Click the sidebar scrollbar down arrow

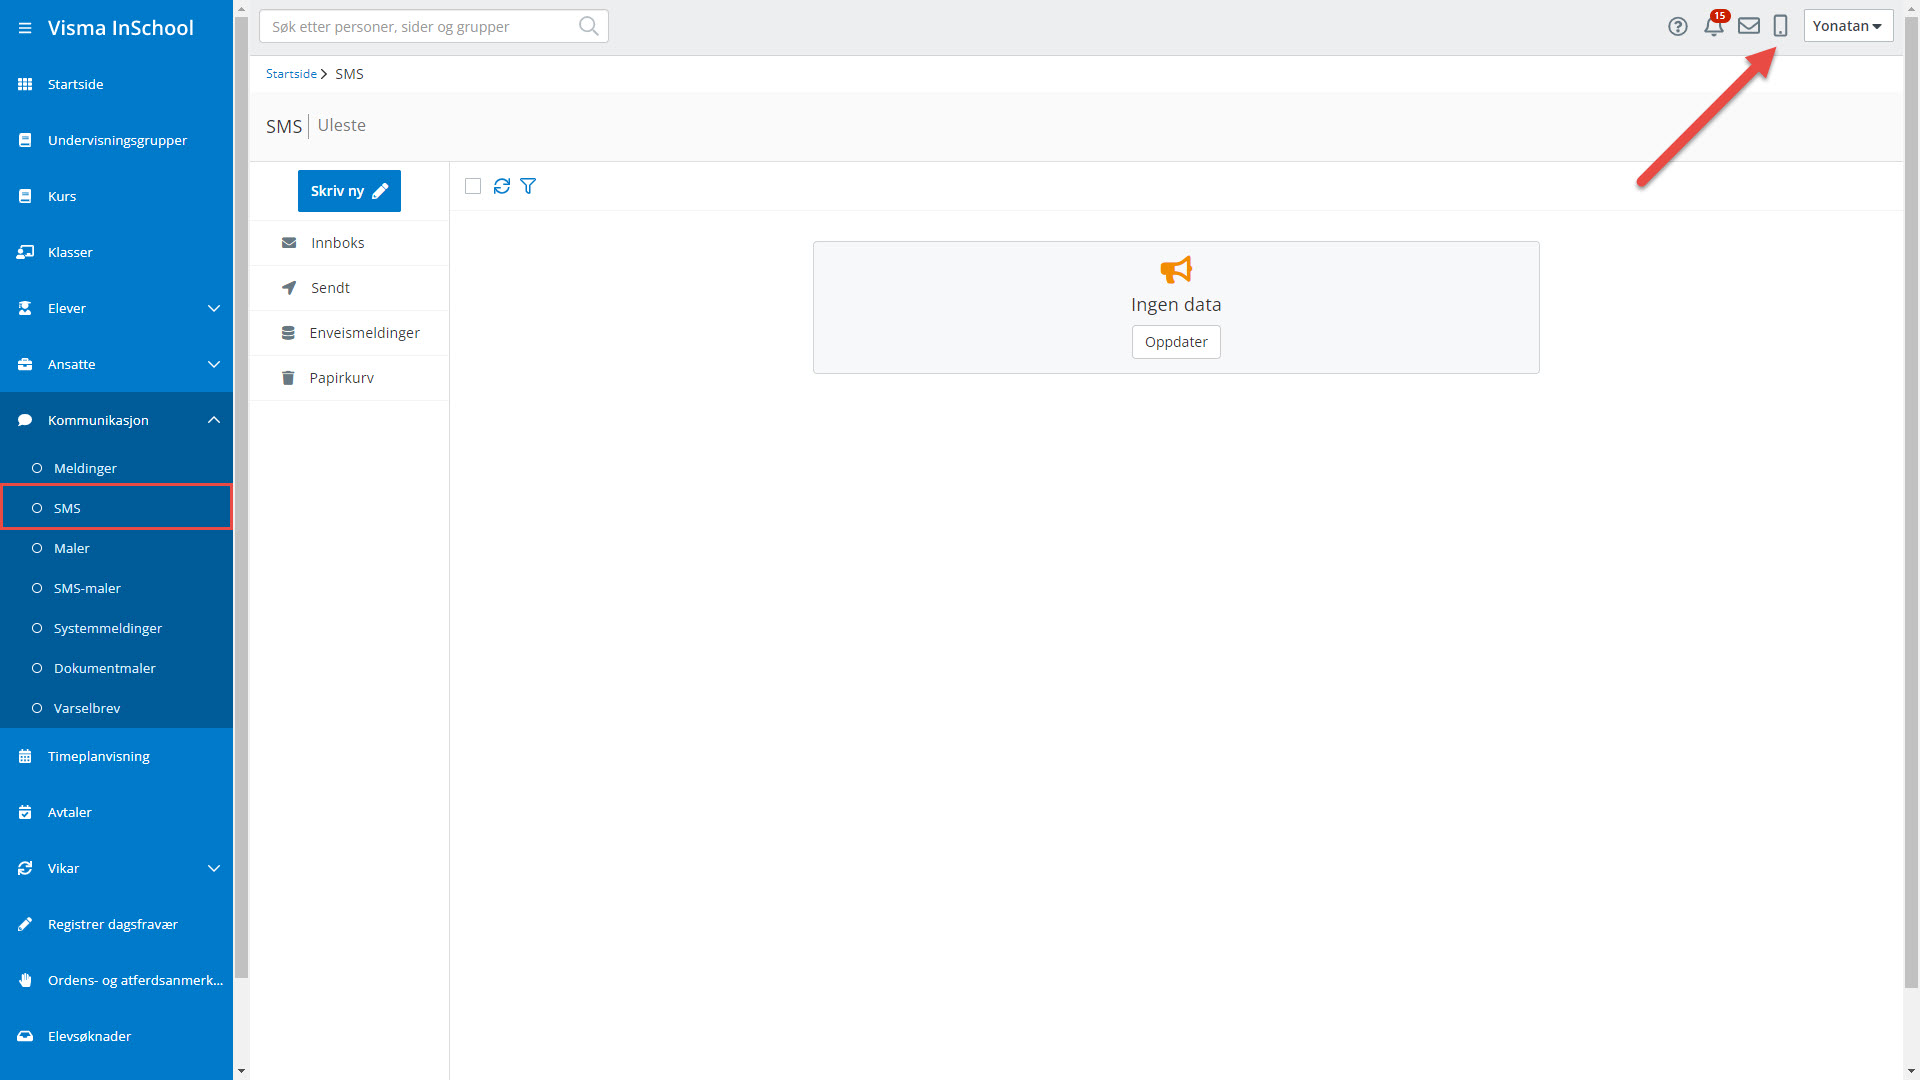(x=241, y=1071)
